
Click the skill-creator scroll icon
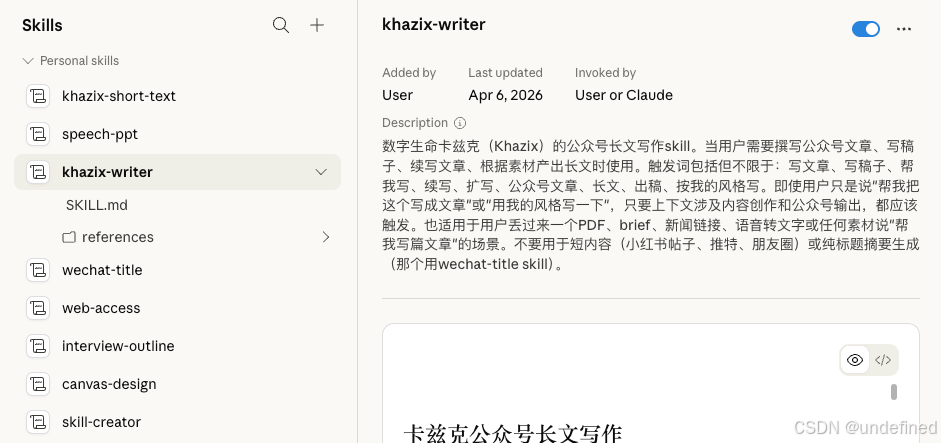coord(38,422)
